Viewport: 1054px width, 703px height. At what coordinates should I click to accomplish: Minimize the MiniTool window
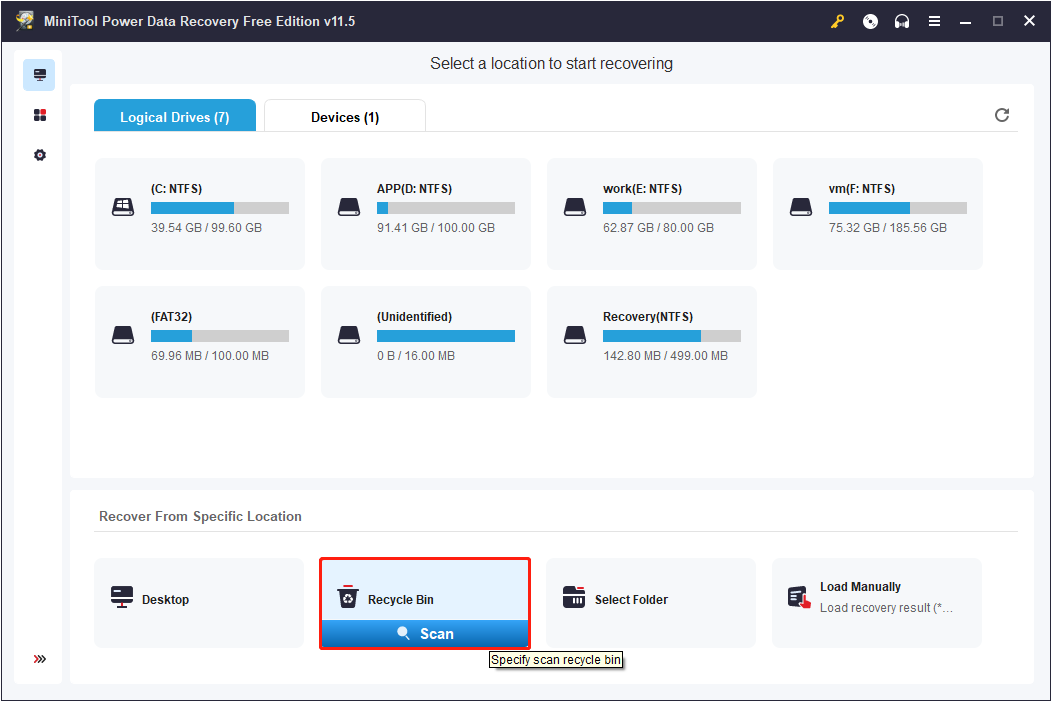(965, 22)
